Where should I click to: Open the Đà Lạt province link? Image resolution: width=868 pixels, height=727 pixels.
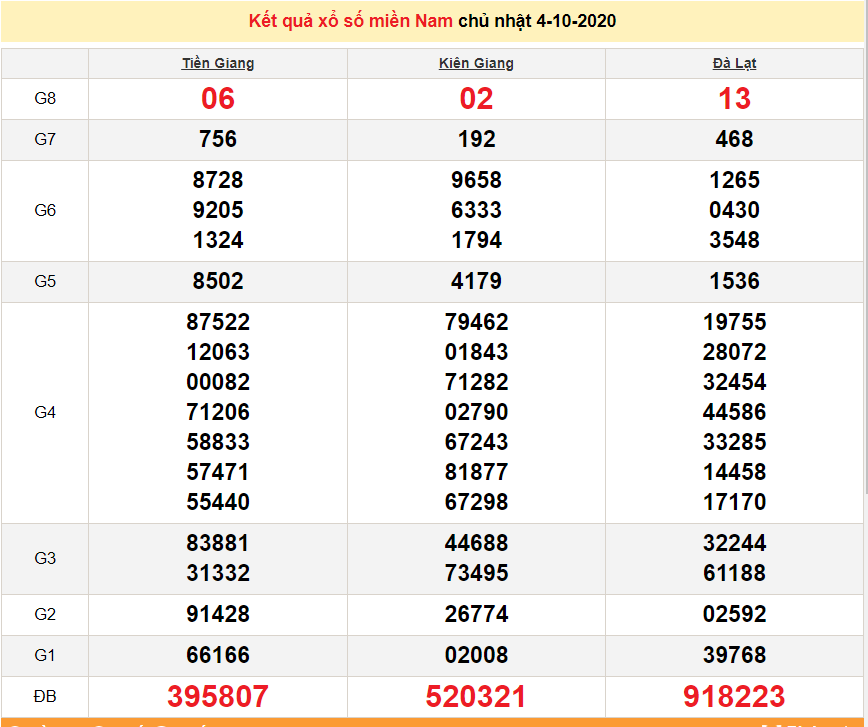pos(734,63)
